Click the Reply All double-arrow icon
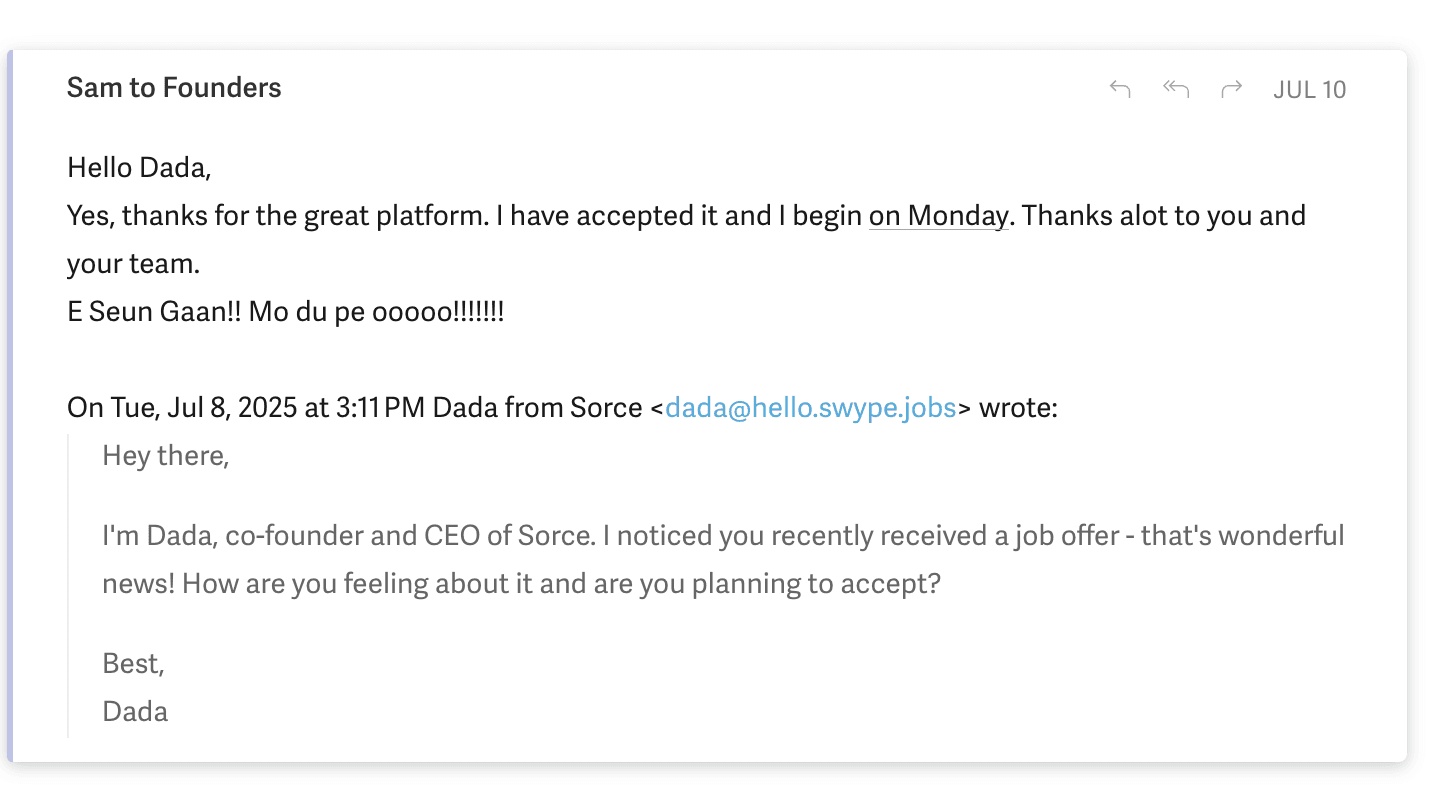 coord(1176,89)
